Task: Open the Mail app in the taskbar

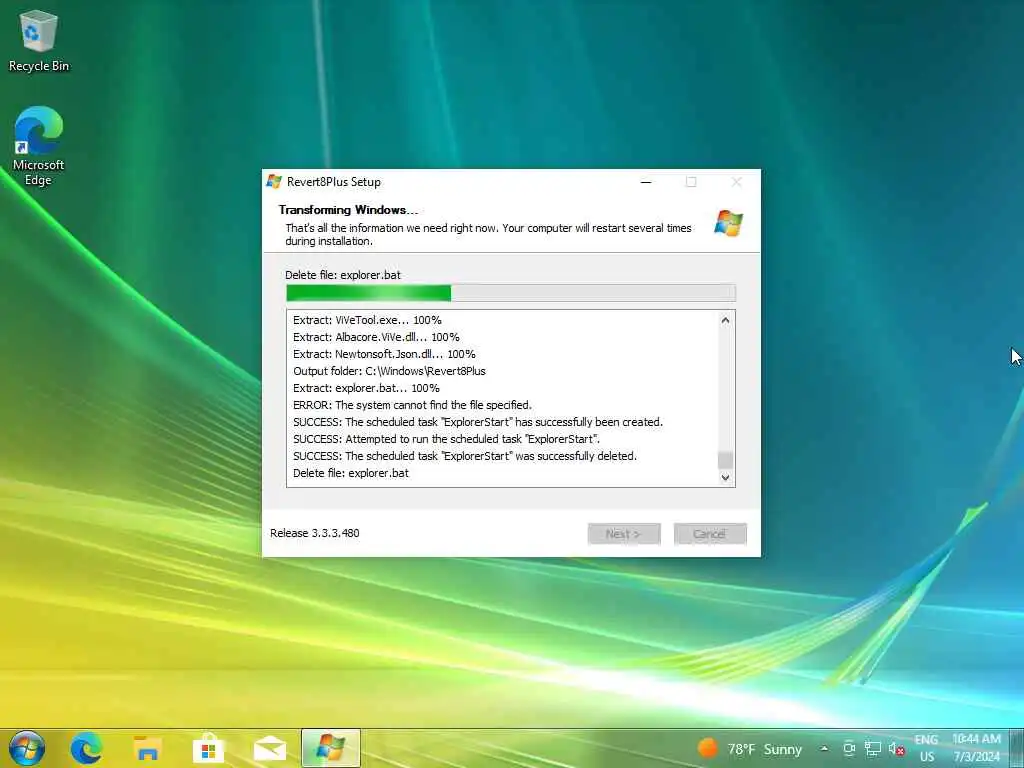Action: (270, 748)
